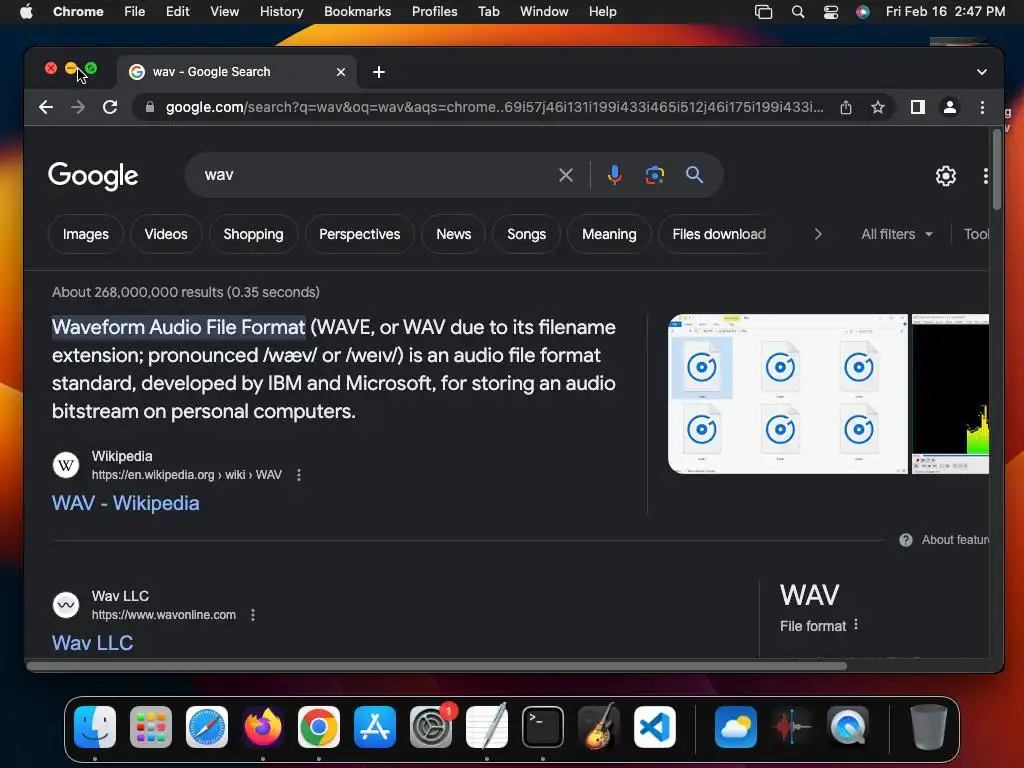The width and height of the screenshot is (1024, 768).
Task: Open more options beside File format
Action: pos(856,624)
